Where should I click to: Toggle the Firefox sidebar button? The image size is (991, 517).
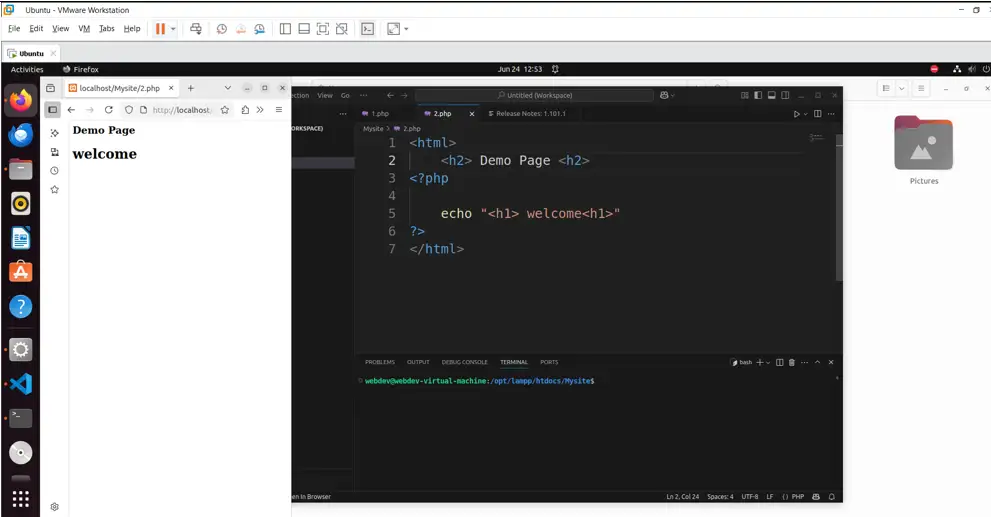tap(53, 110)
